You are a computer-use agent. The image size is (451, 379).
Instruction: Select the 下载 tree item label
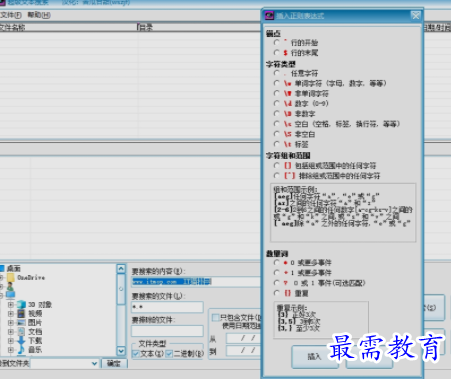pyautogui.click(x=35, y=341)
